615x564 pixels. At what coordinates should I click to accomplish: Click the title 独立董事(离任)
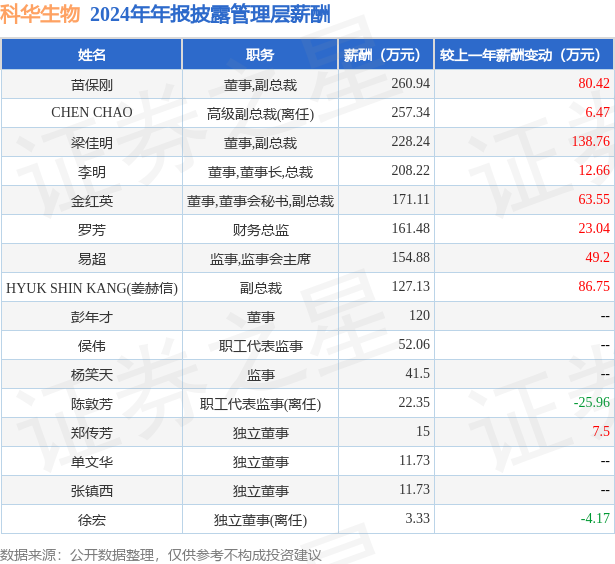pyautogui.click(x=260, y=520)
